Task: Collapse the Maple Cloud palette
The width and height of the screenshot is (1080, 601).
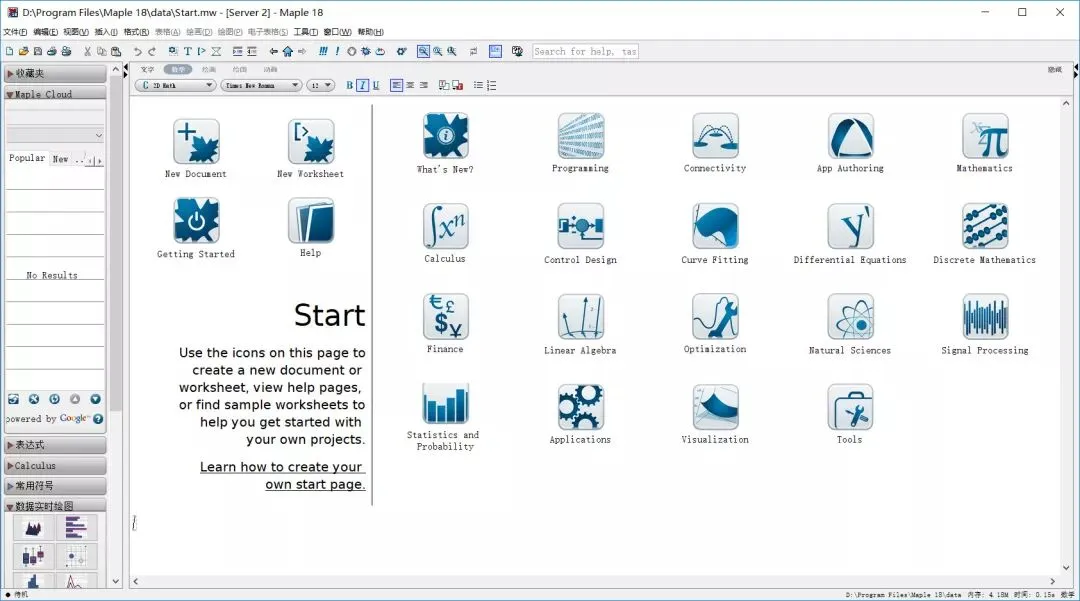Action: click(55, 94)
